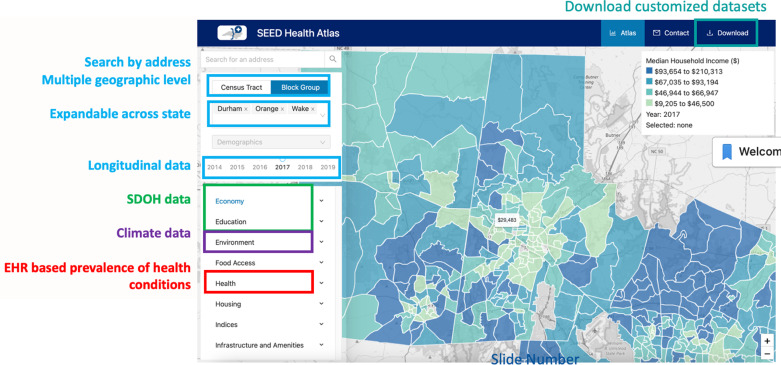Open the Contact page

click(x=670, y=33)
